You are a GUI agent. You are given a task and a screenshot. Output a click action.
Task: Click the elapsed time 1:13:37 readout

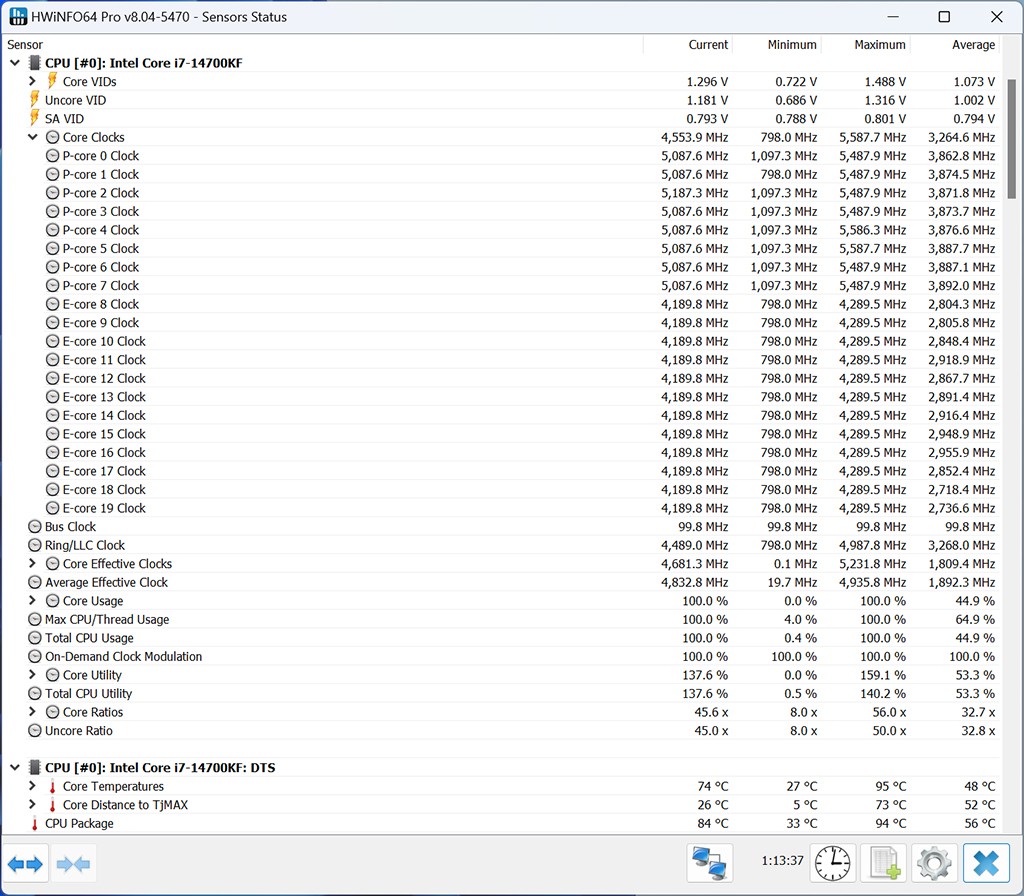782,861
